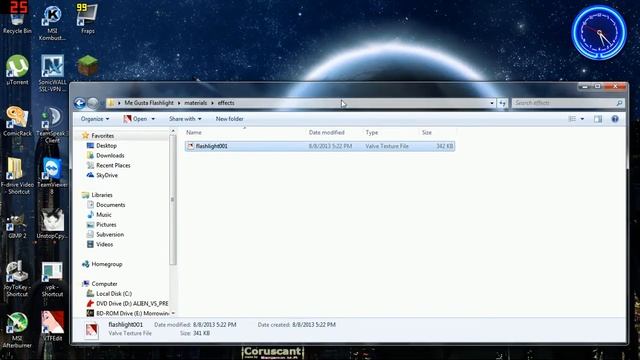Open the Subversion library
The width and height of the screenshot is (640, 360).
pos(110,235)
